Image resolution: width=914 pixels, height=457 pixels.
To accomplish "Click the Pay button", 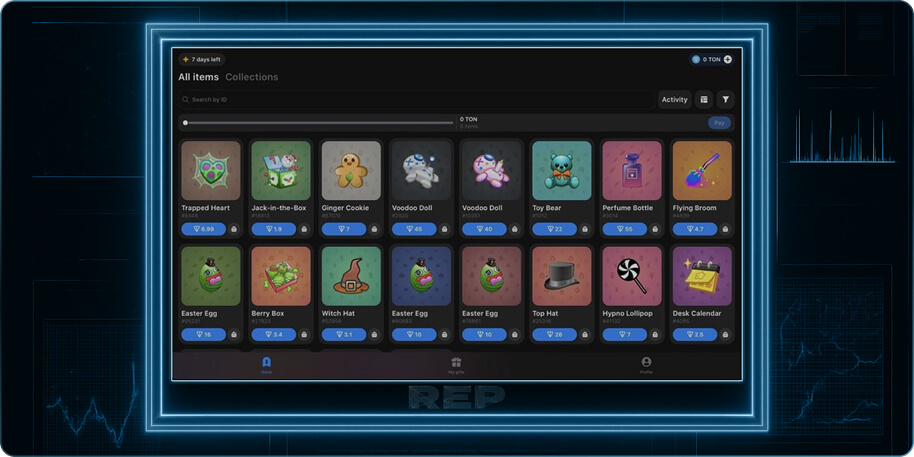I will (x=719, y=123).
